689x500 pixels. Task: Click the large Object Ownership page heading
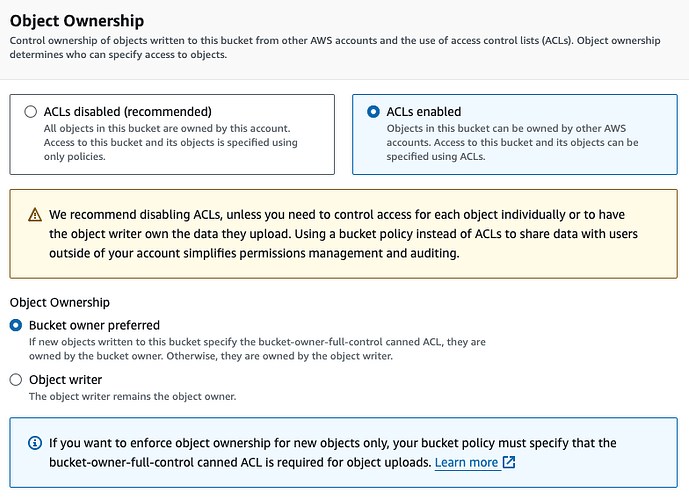(x=77, y=21)
